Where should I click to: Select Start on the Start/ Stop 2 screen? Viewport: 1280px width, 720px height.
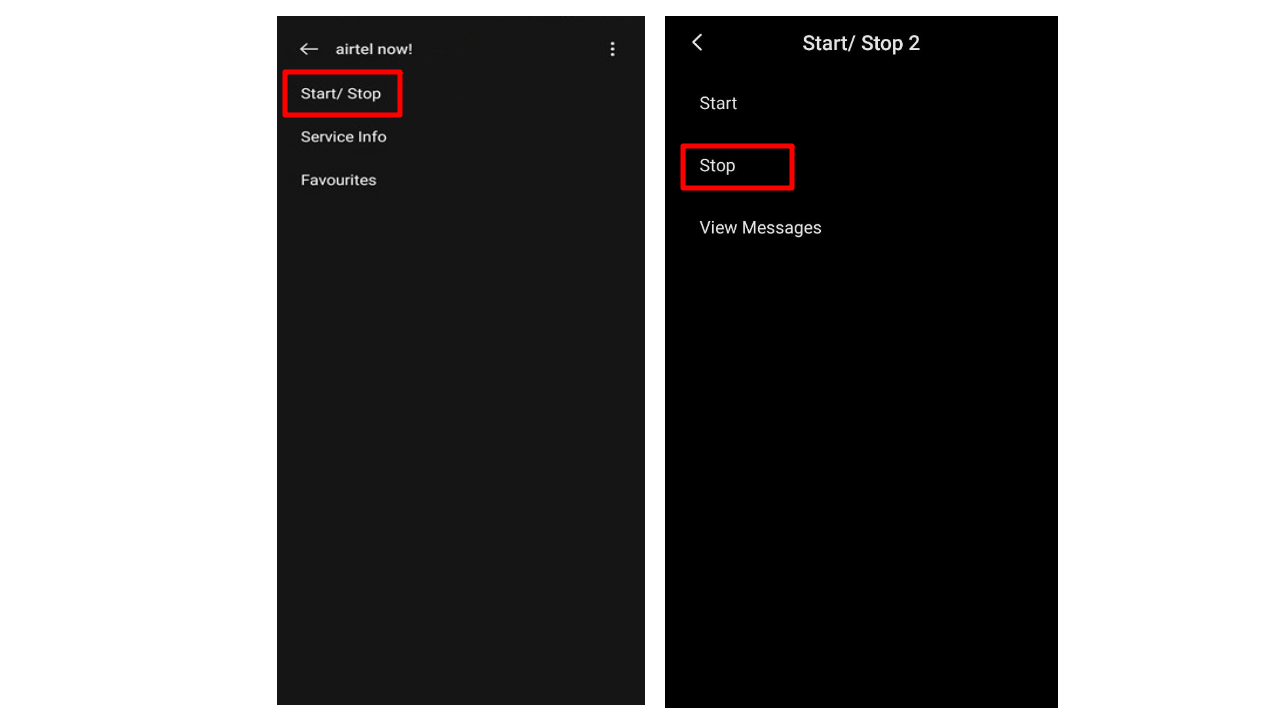(x=717, y=103)
